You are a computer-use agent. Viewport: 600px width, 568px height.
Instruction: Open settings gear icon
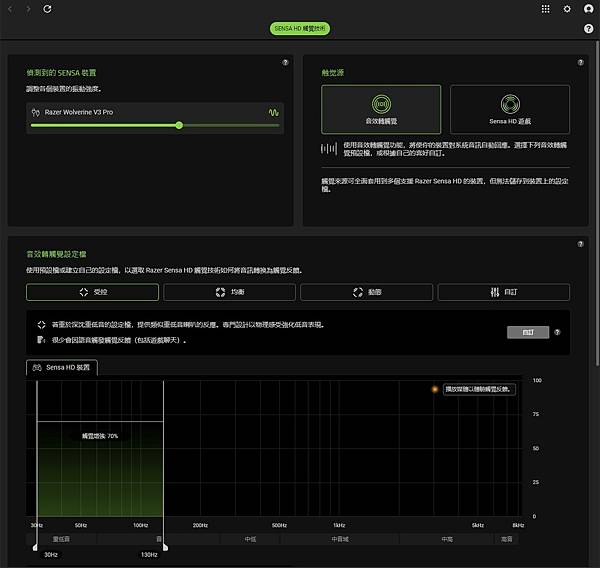[567, 9]
